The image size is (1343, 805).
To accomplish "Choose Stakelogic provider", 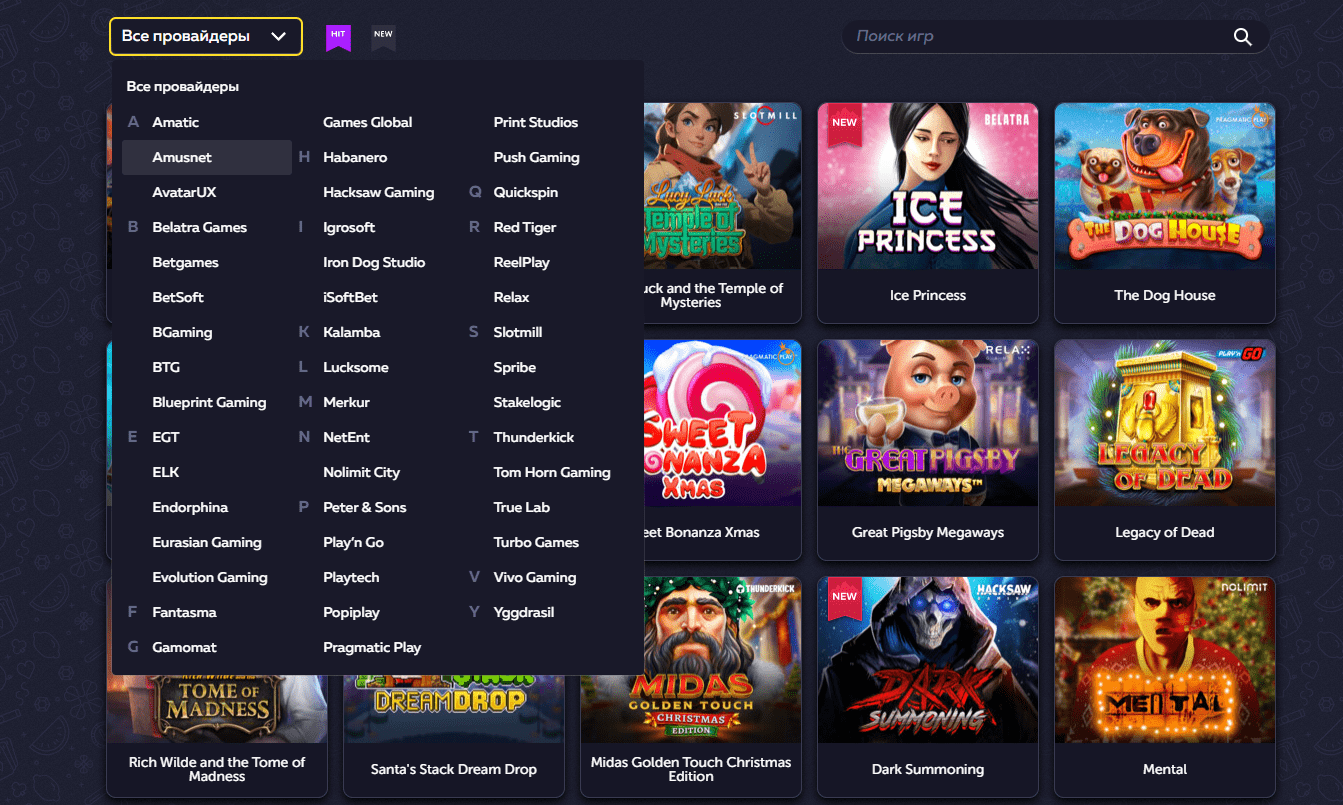I will (527, 402).
